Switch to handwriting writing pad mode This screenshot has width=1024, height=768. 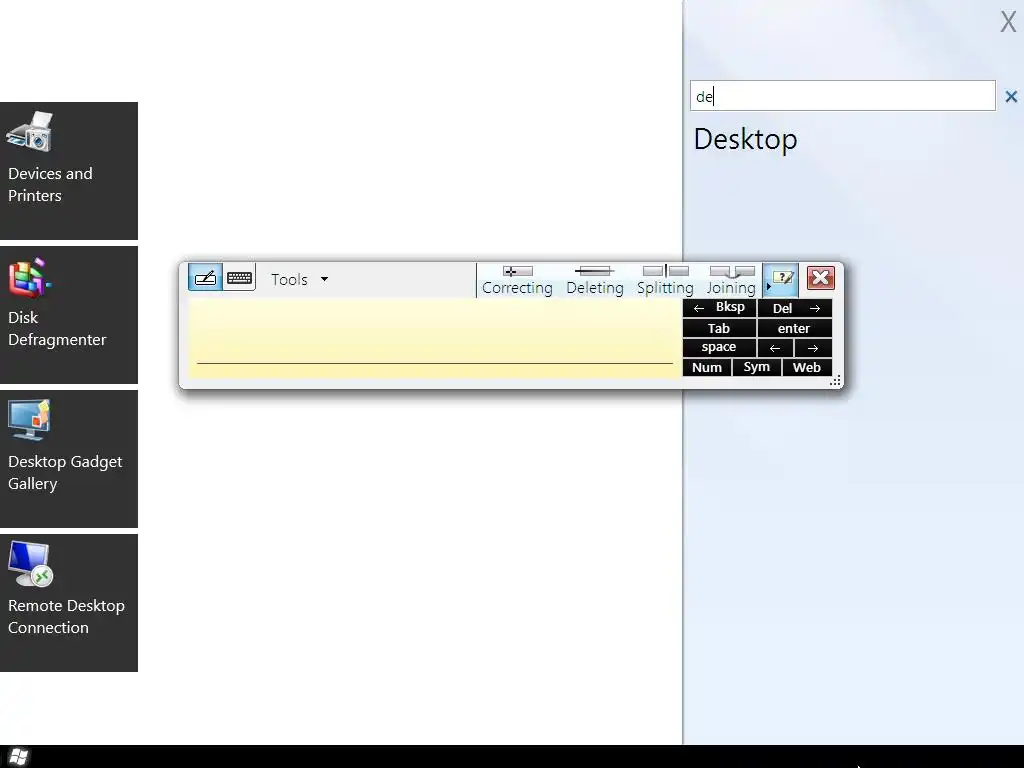point(205,278)
